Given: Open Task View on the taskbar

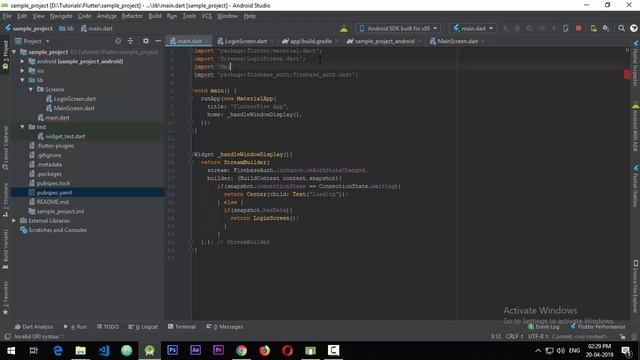Looking at the screenshot, I should (34, 351).
